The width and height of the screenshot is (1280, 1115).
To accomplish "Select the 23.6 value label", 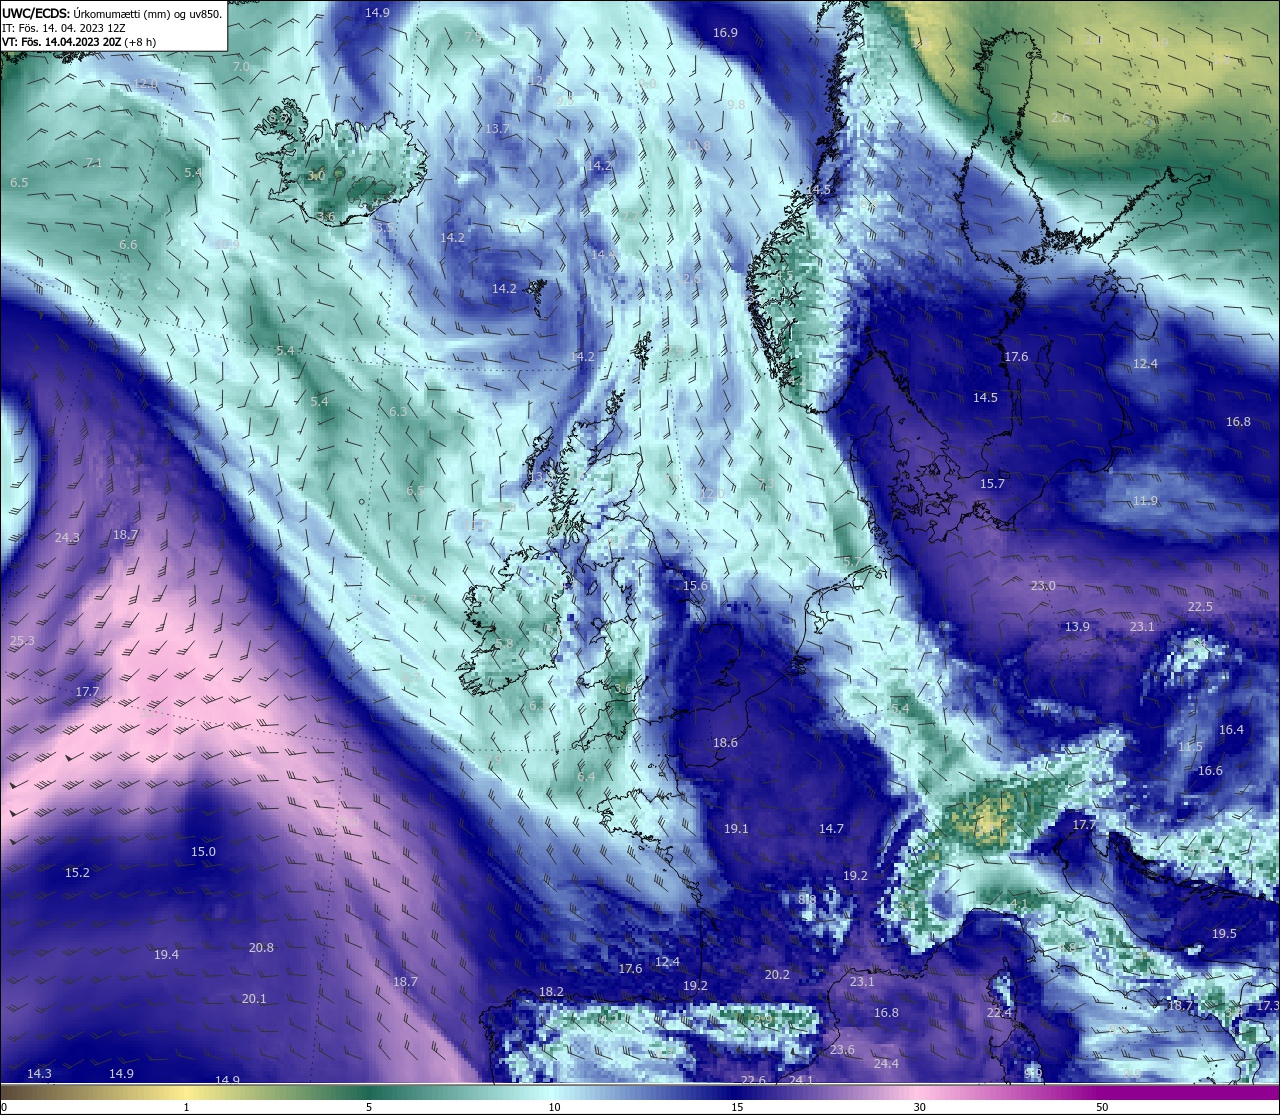I will point(842,1050).
